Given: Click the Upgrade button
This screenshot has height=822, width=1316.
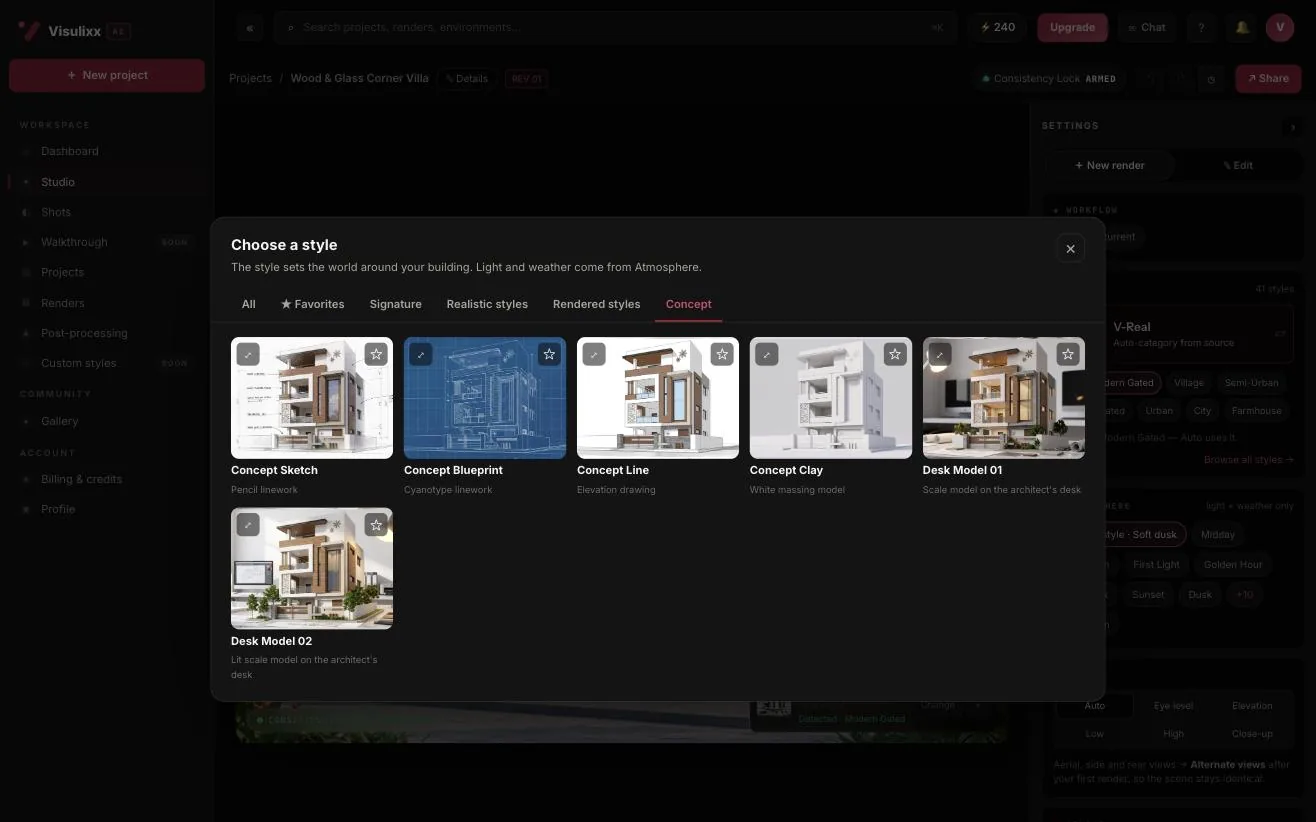Looking at the screenshot, I should [1072, 28].
